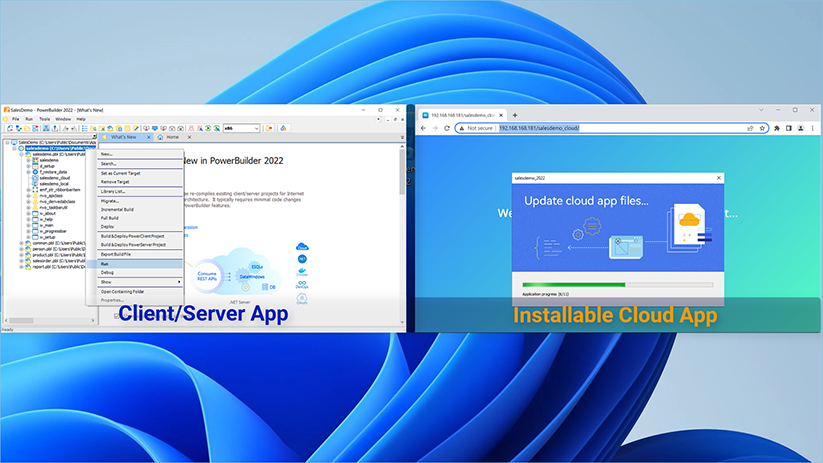Expand the person.pbl library node
The height and width of the screenshot is (463, 823).
pos(22,249)
